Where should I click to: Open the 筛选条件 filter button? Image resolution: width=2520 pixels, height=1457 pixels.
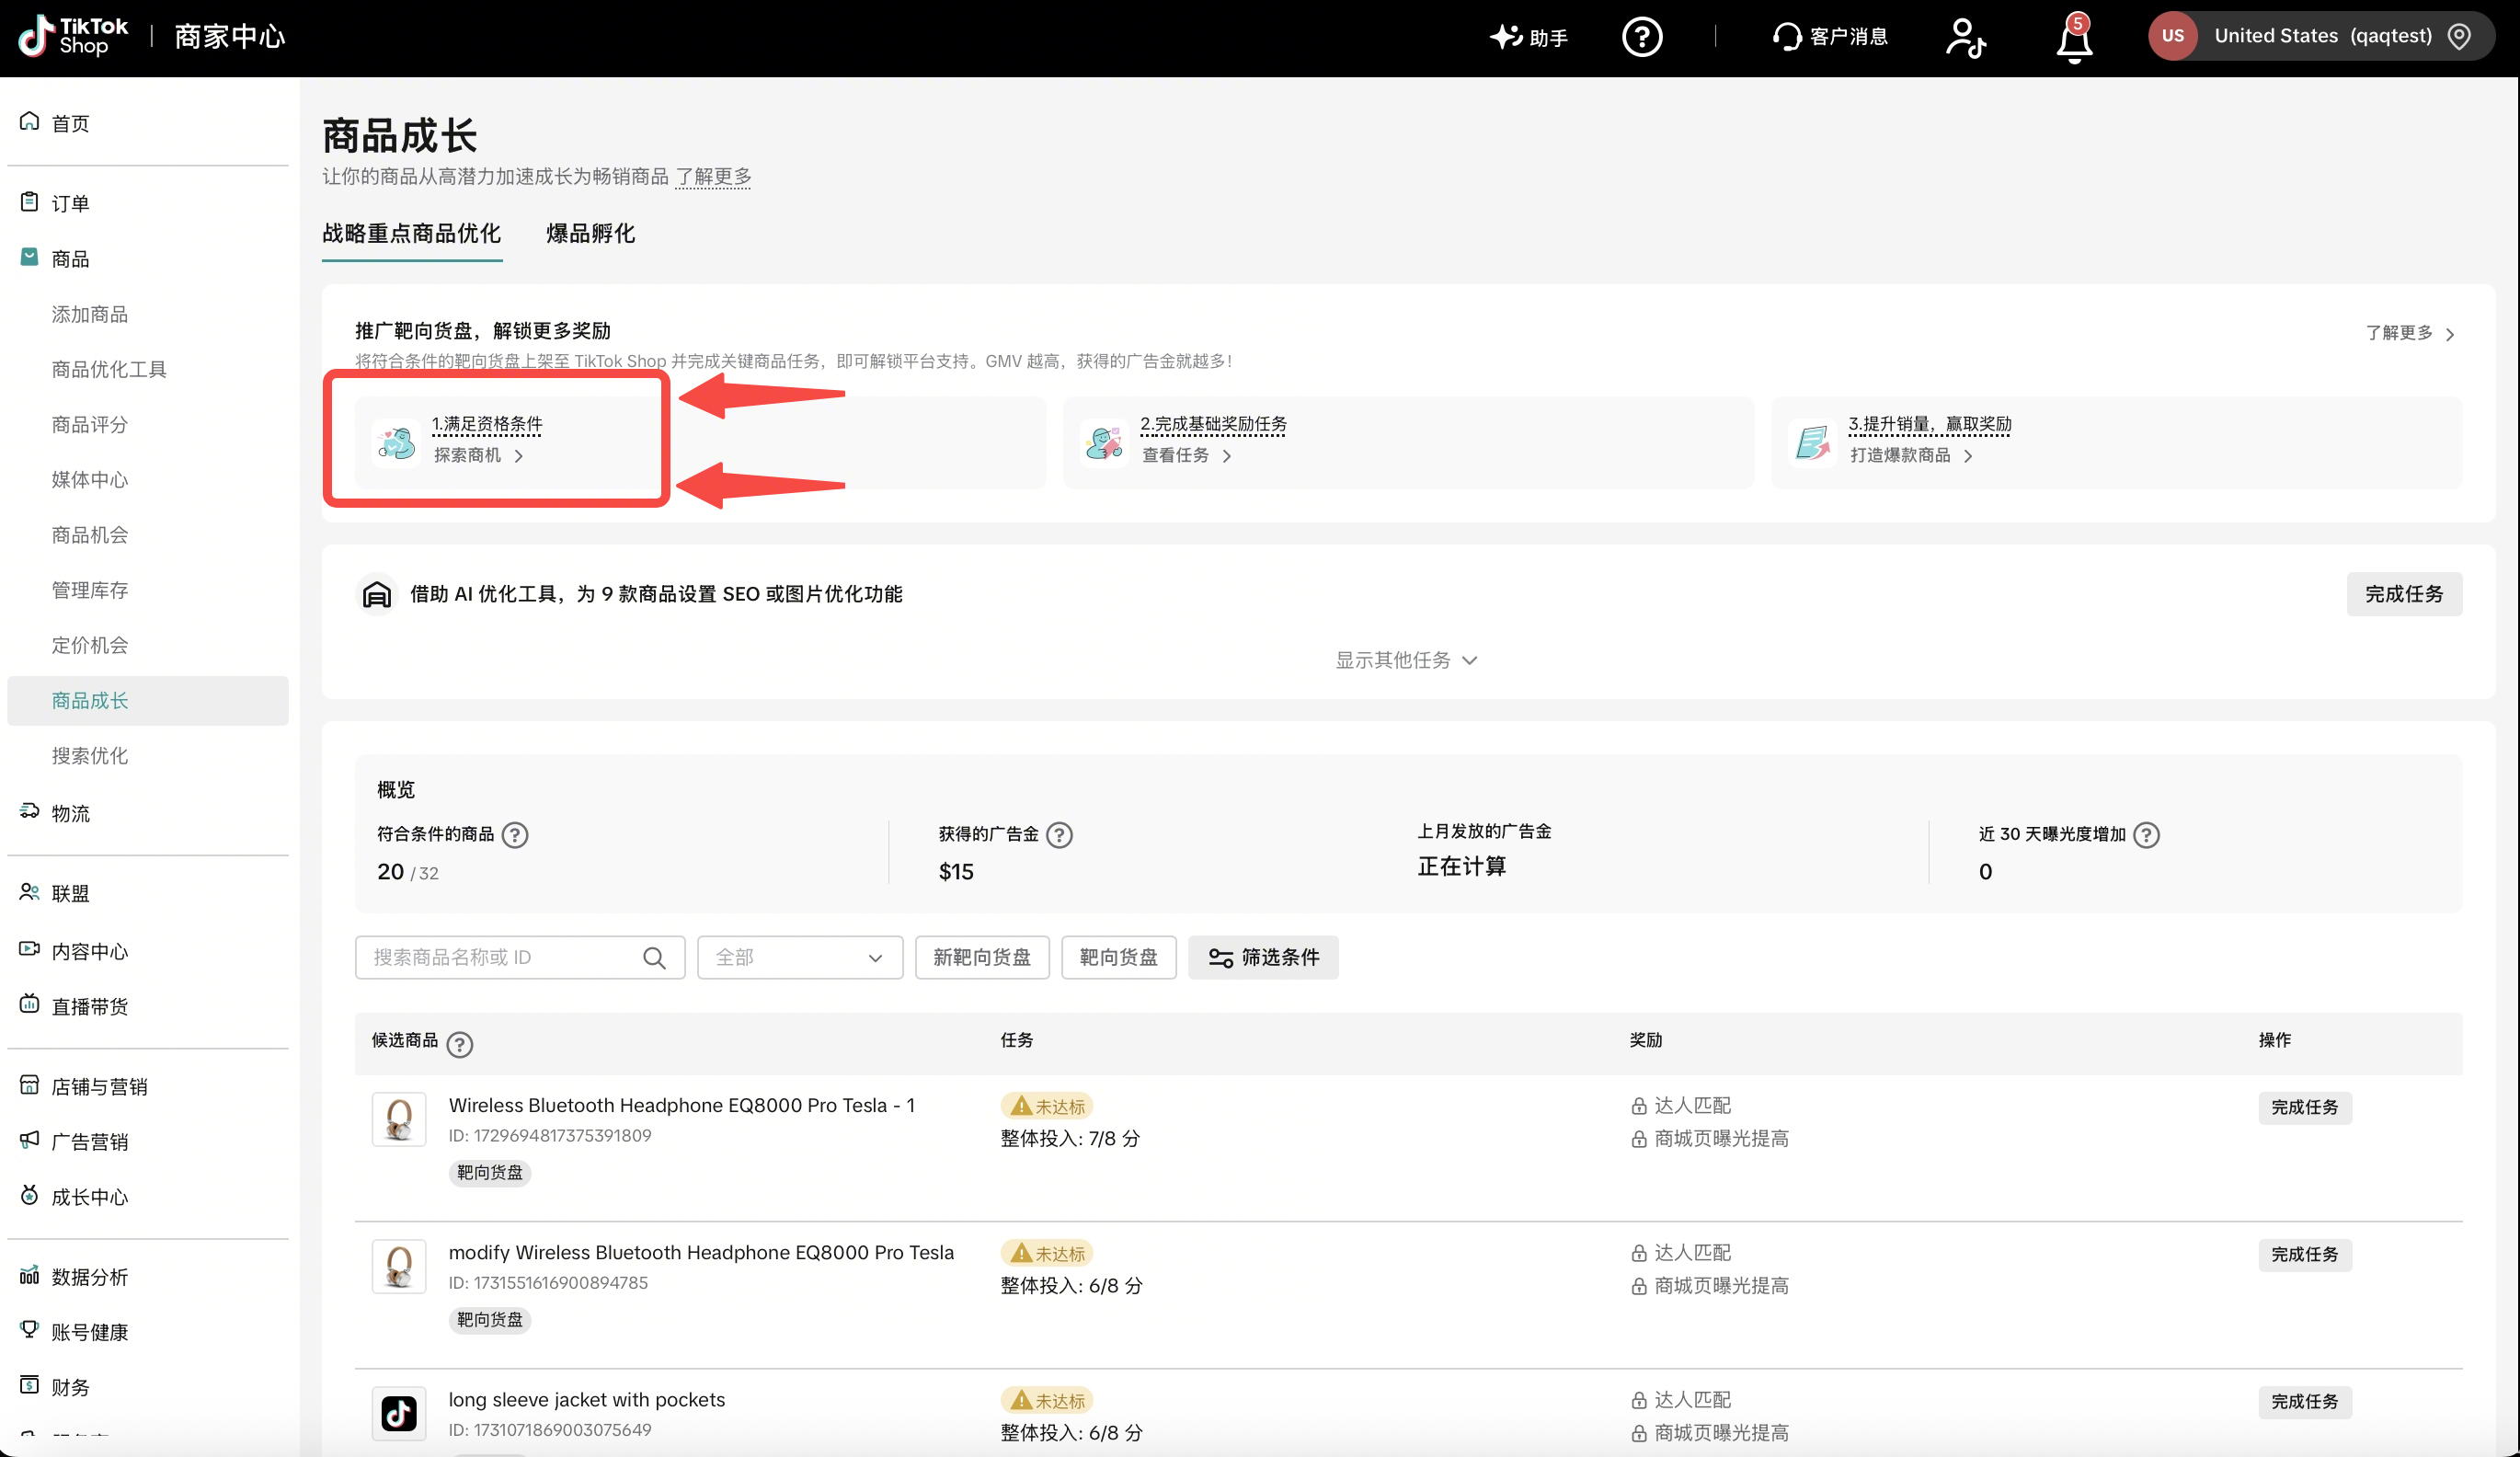(1263, 957)
